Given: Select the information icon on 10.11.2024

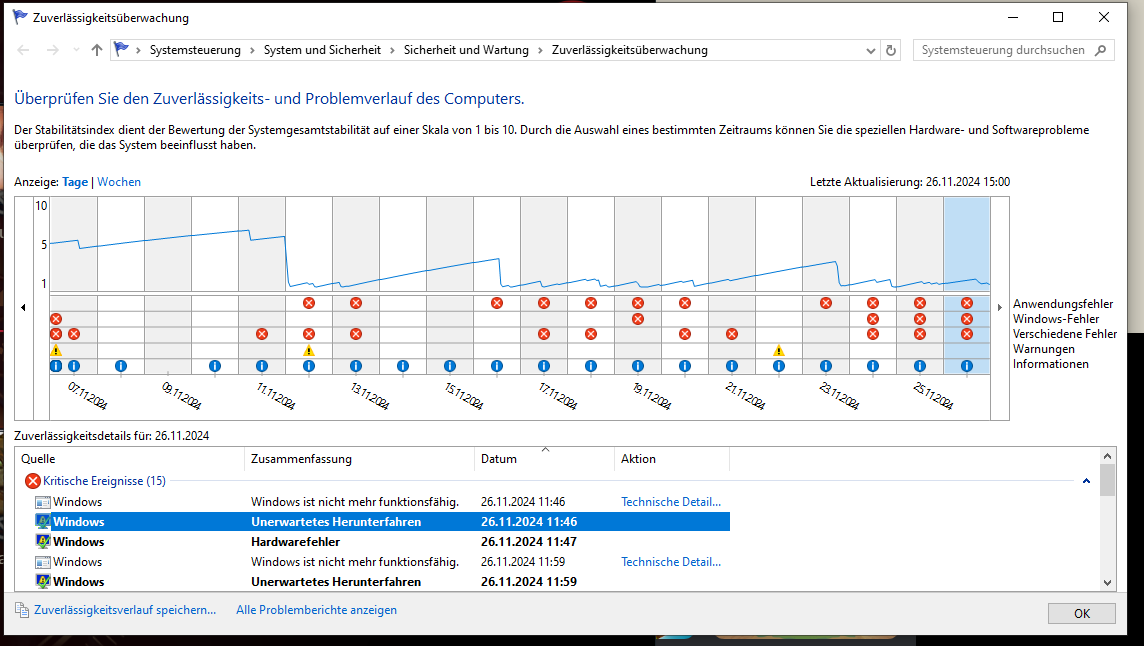Looking at the screenshot, I should point(214,366).
